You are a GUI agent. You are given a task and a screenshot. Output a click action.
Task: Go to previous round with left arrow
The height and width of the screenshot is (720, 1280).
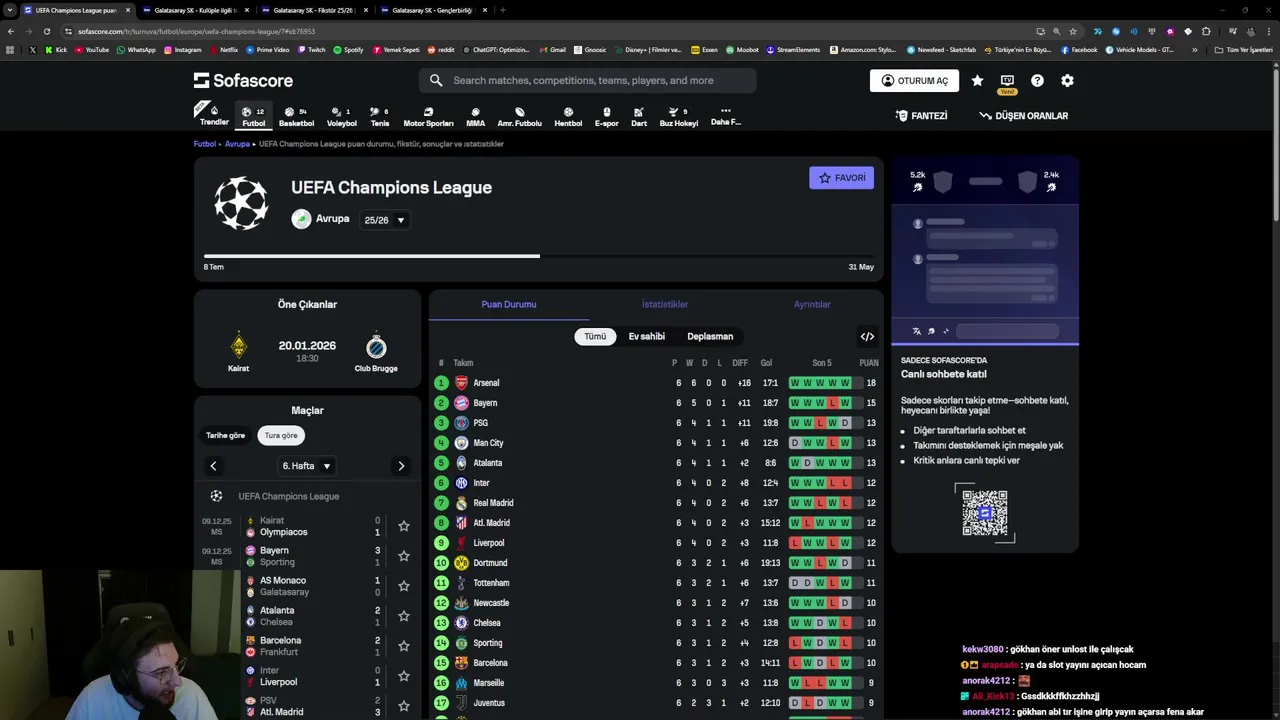click(x=213, y=466)
